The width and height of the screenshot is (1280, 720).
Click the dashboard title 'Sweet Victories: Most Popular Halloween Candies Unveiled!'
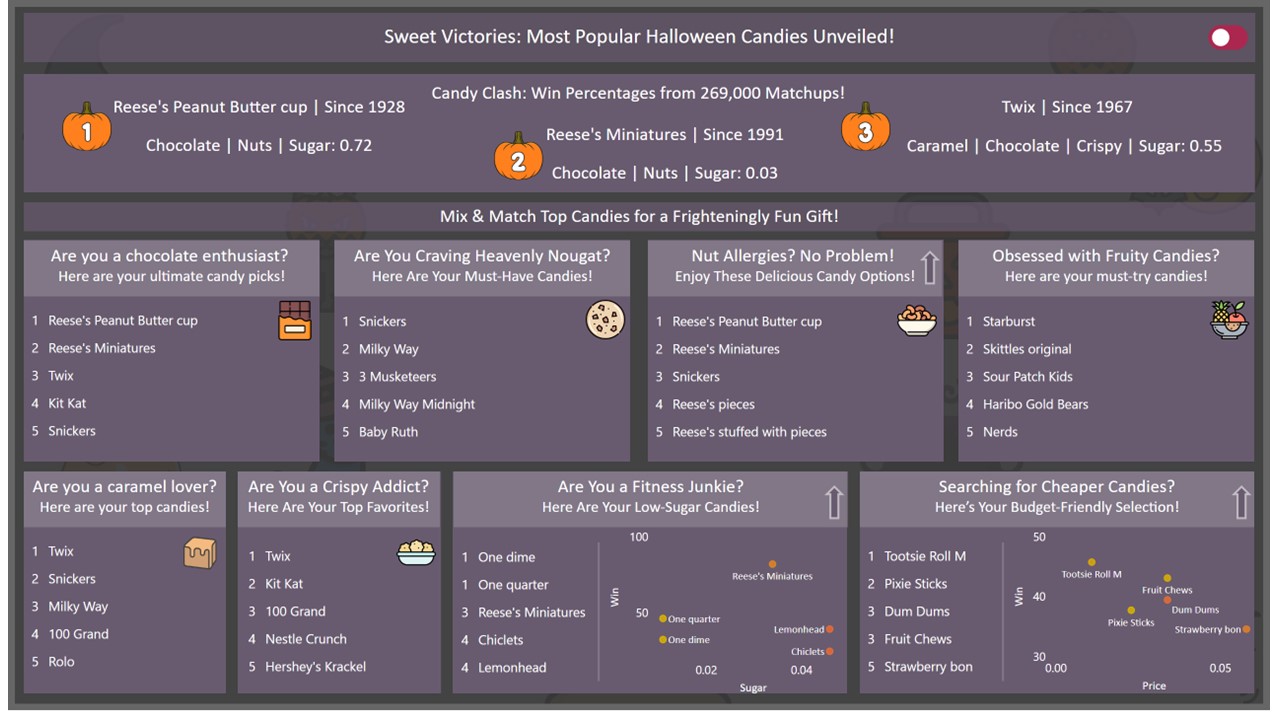click(x=639, y=37)
